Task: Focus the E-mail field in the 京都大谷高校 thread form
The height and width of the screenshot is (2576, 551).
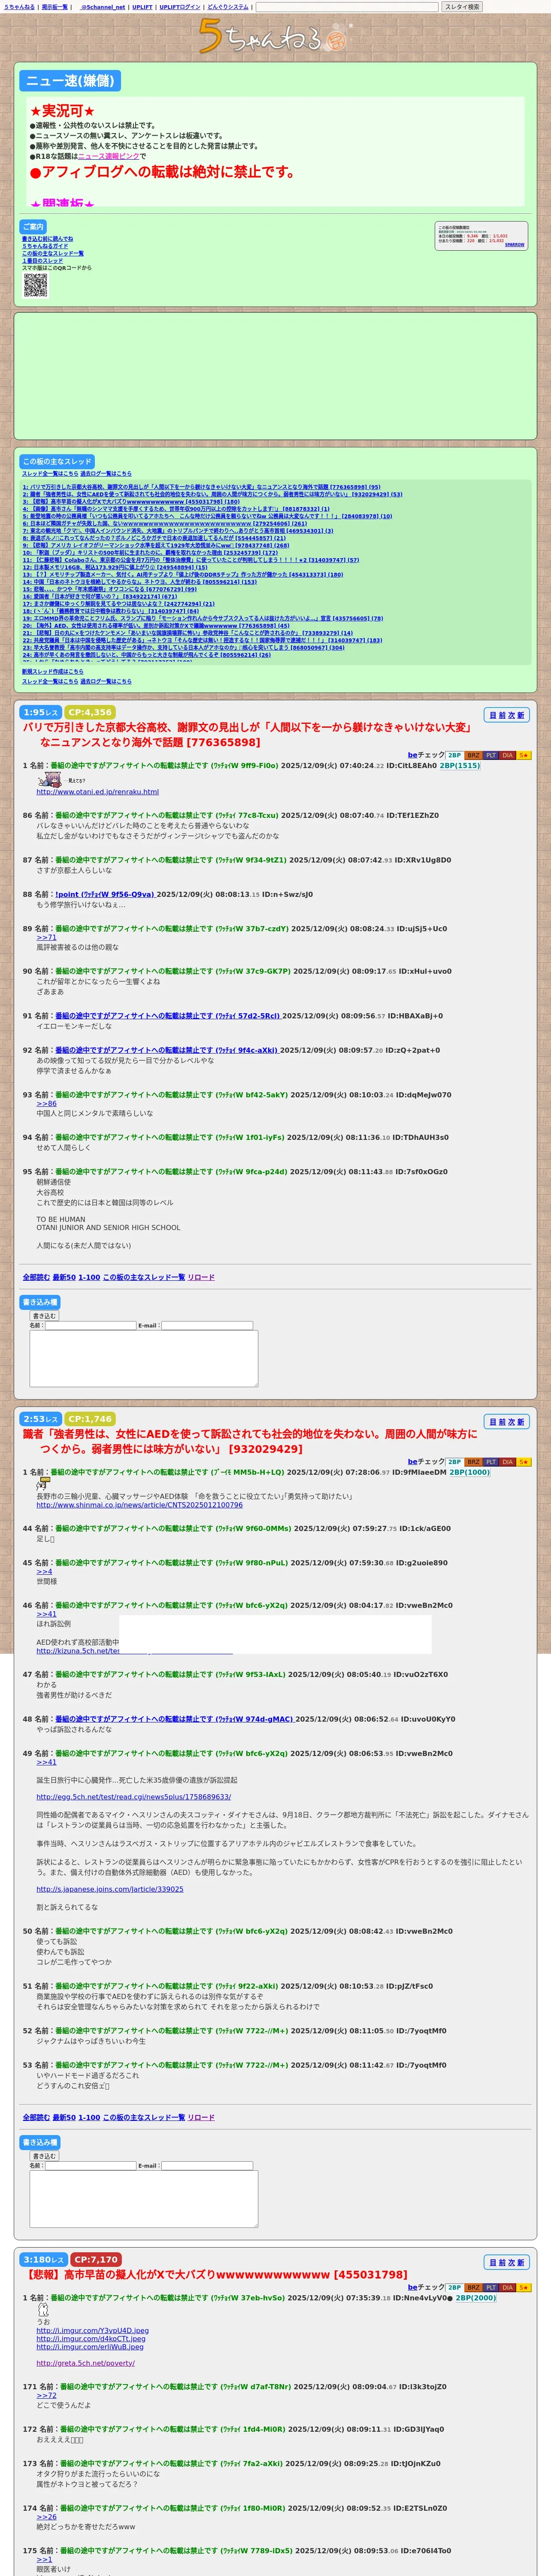Action: [207, 1326]
